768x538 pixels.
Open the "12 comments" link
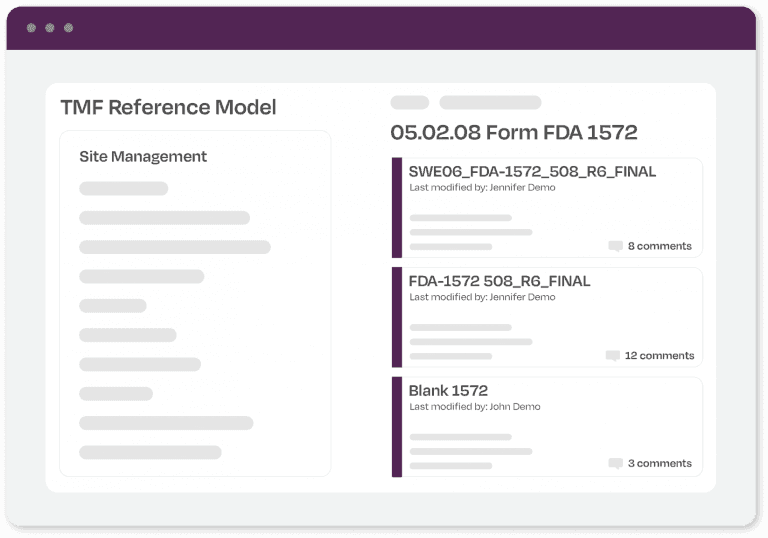click(x=659, y=356)
